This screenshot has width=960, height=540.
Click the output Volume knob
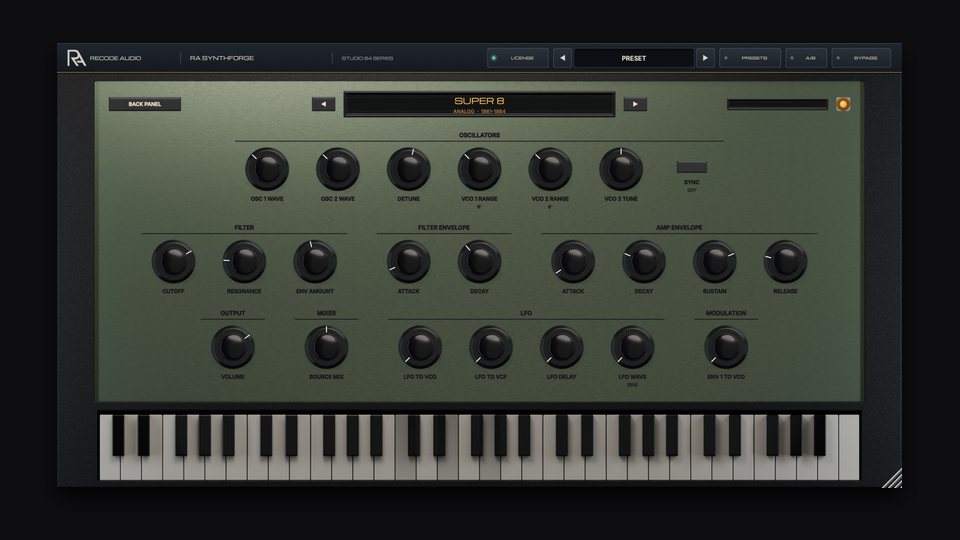tap(233, 347)
